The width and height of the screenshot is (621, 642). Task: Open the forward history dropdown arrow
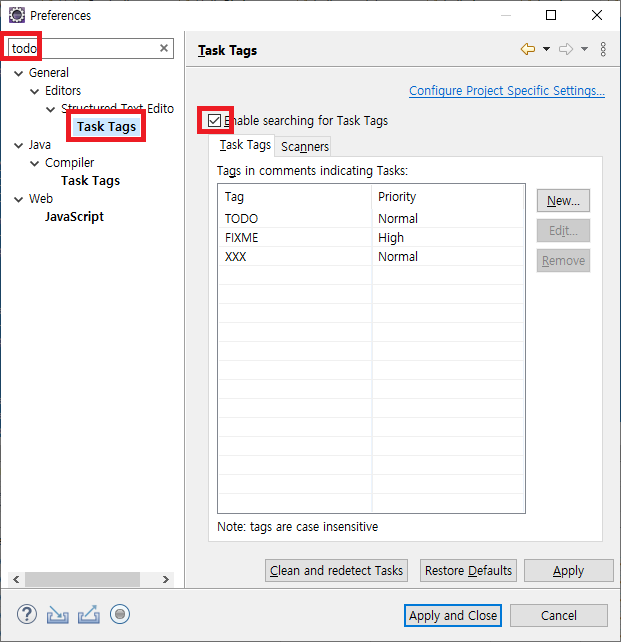585,49
